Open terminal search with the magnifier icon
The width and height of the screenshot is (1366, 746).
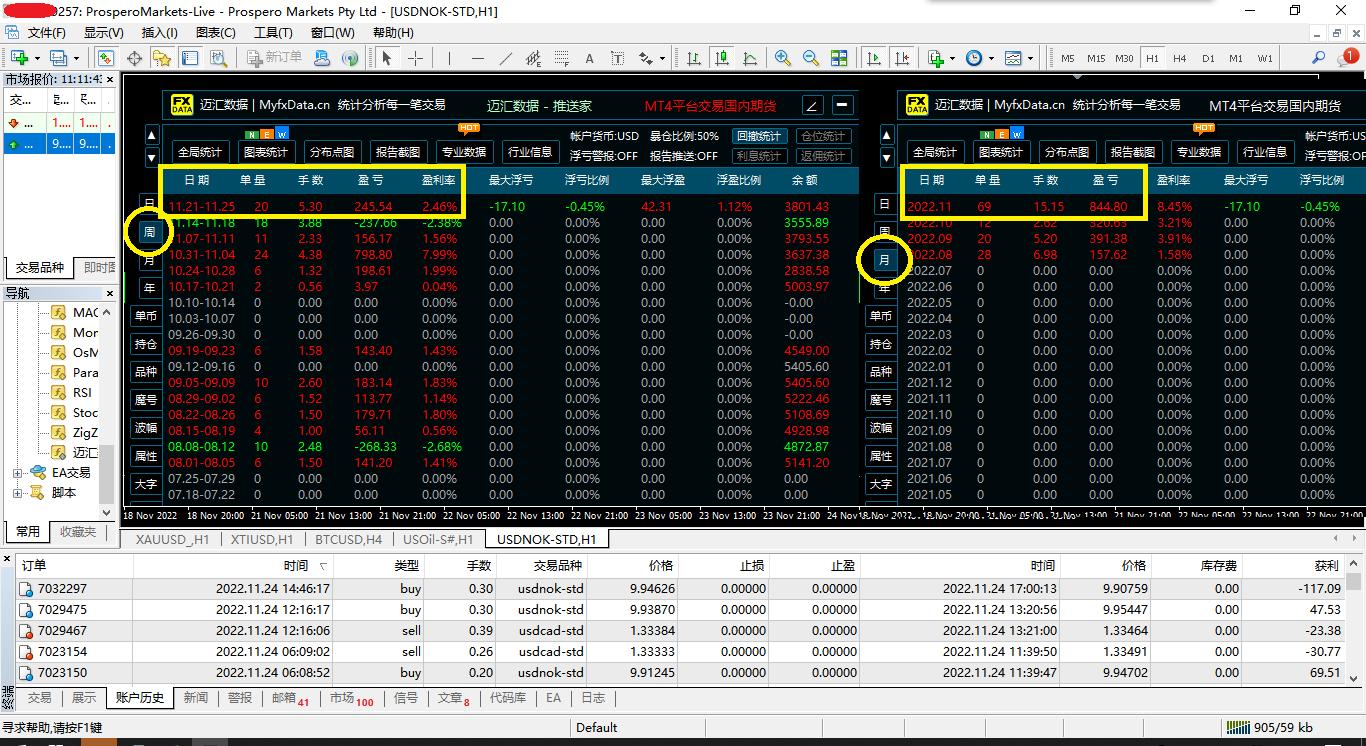tap(1318, 58)
